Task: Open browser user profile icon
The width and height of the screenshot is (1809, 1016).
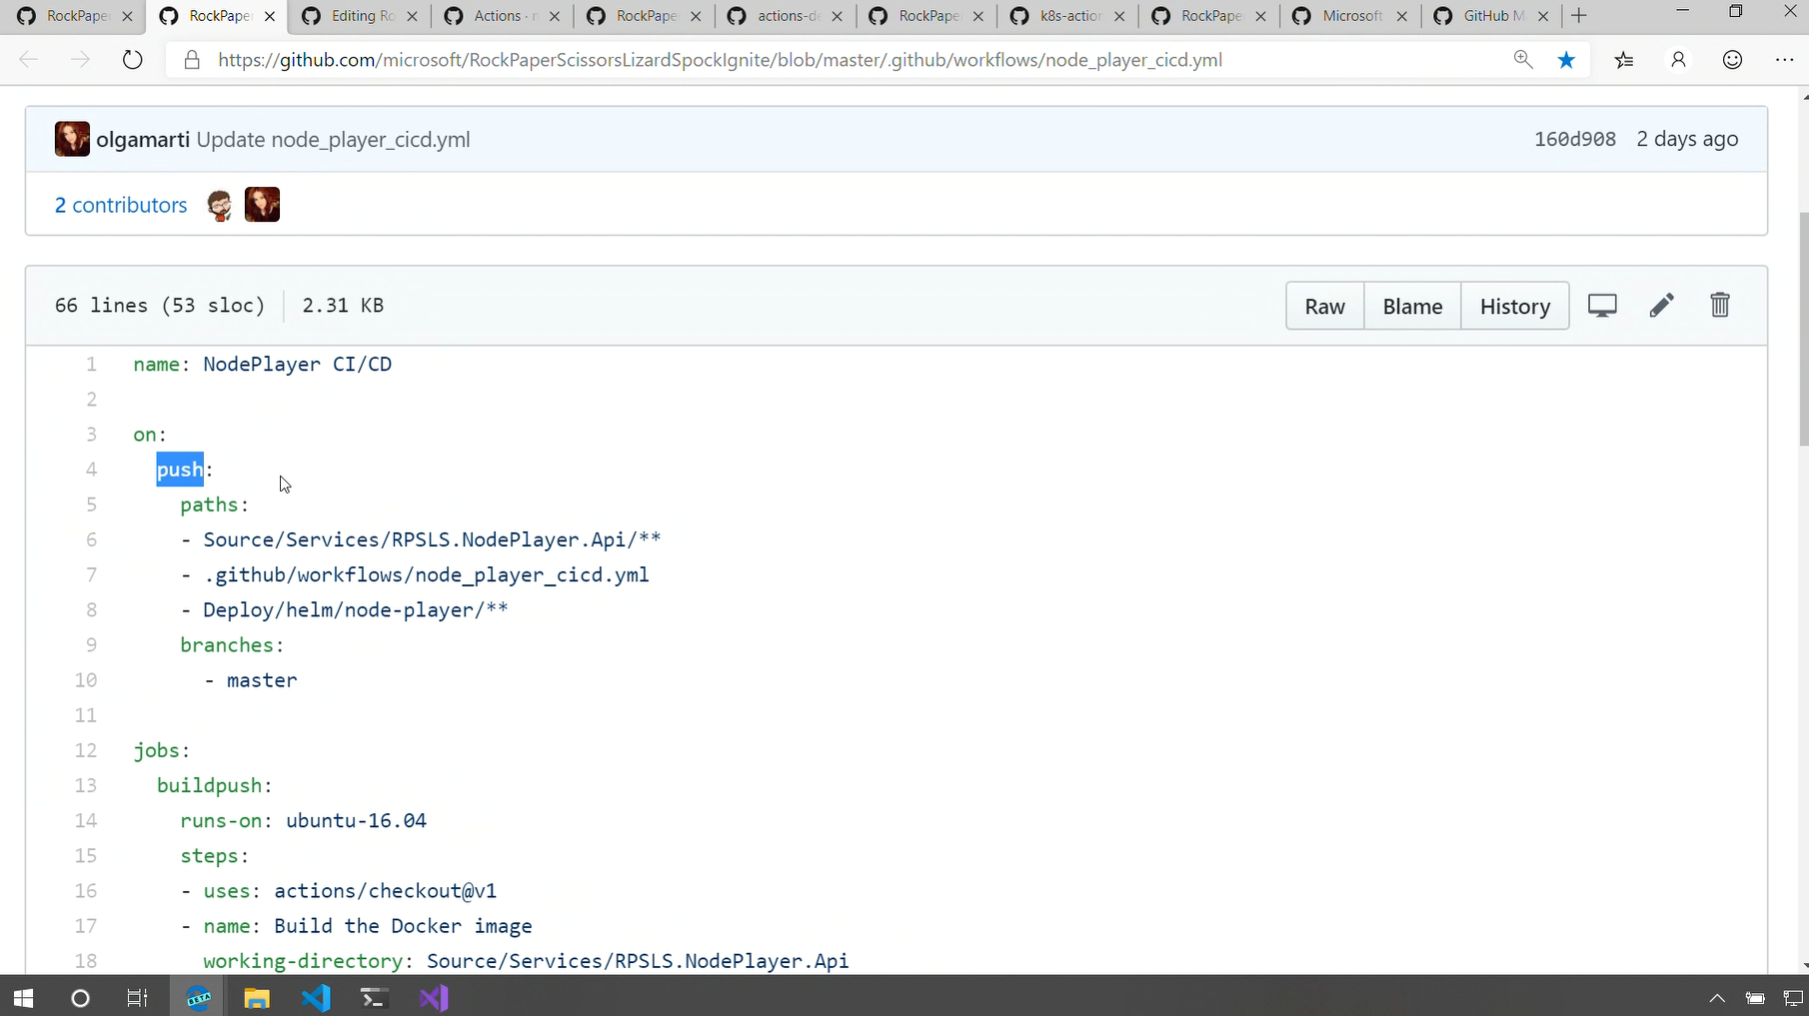Action: [x=1678, y=60]
